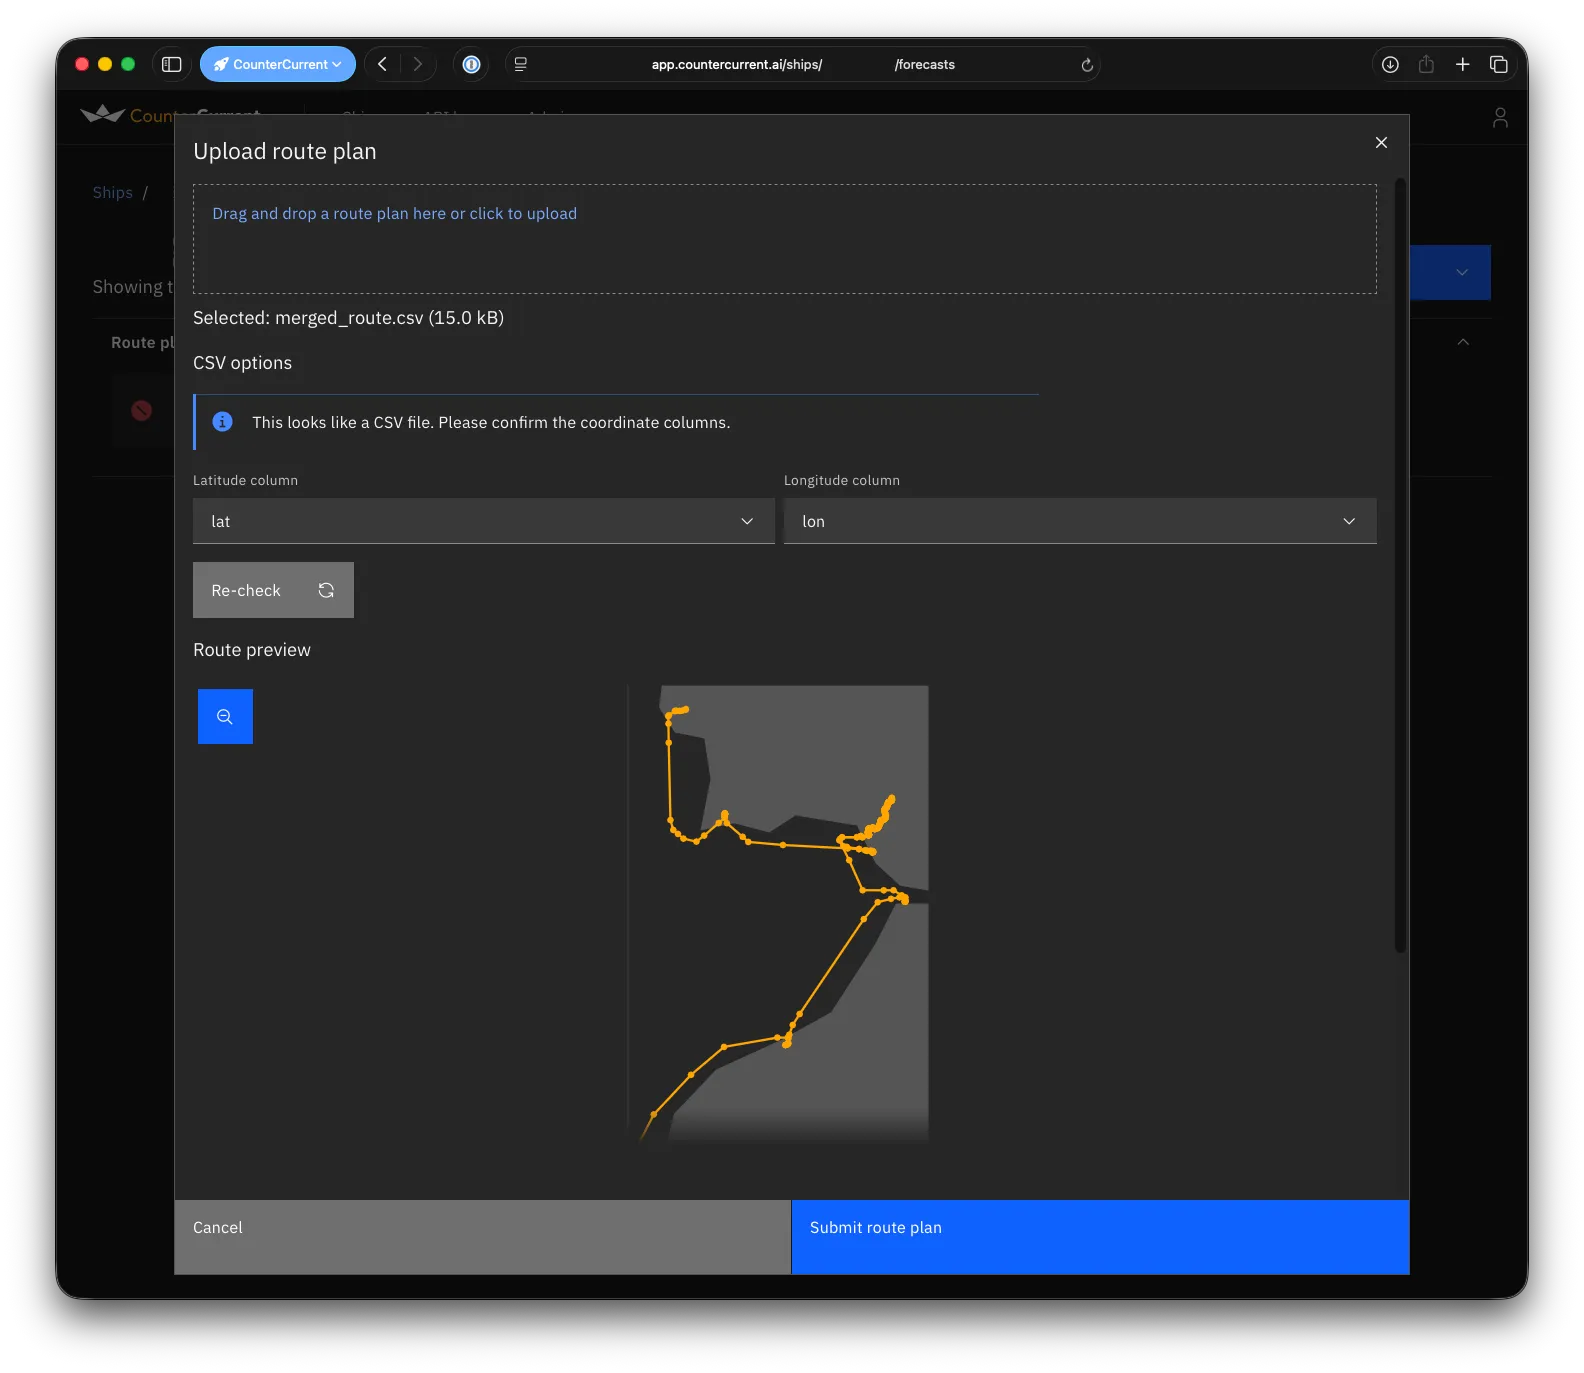This screenshot has height=1373, width=1584.
Task: Click the Ships breadcrumb link
Action: tap(113, 192)
